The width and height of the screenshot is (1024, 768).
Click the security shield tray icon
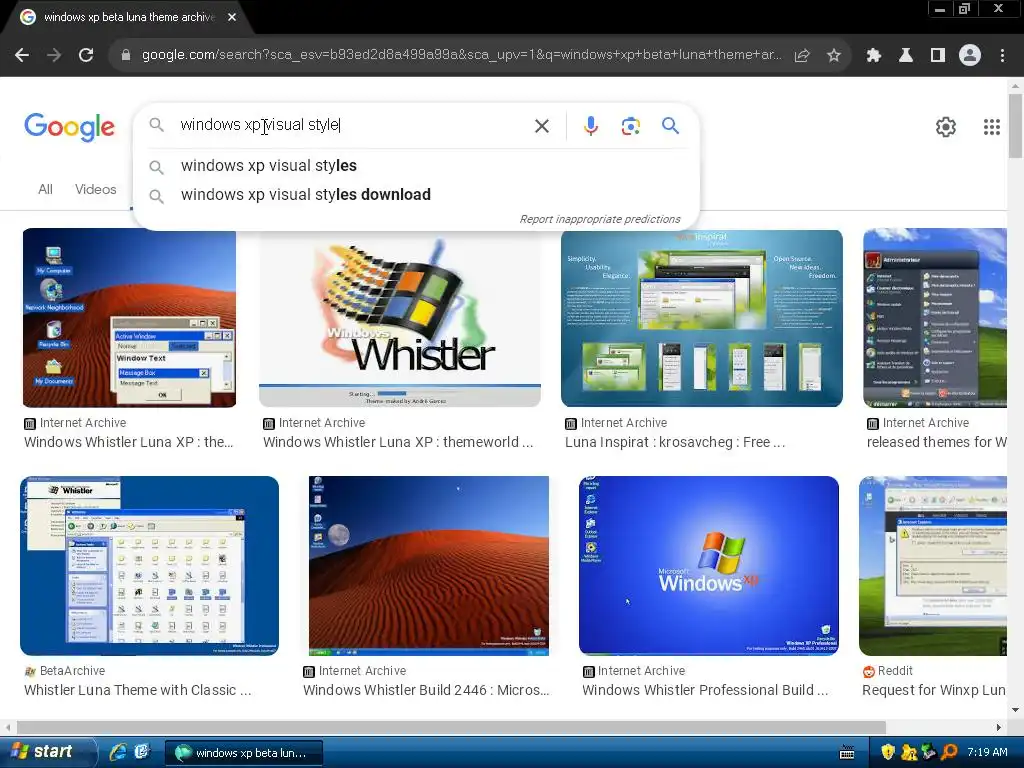pos(888,752)
